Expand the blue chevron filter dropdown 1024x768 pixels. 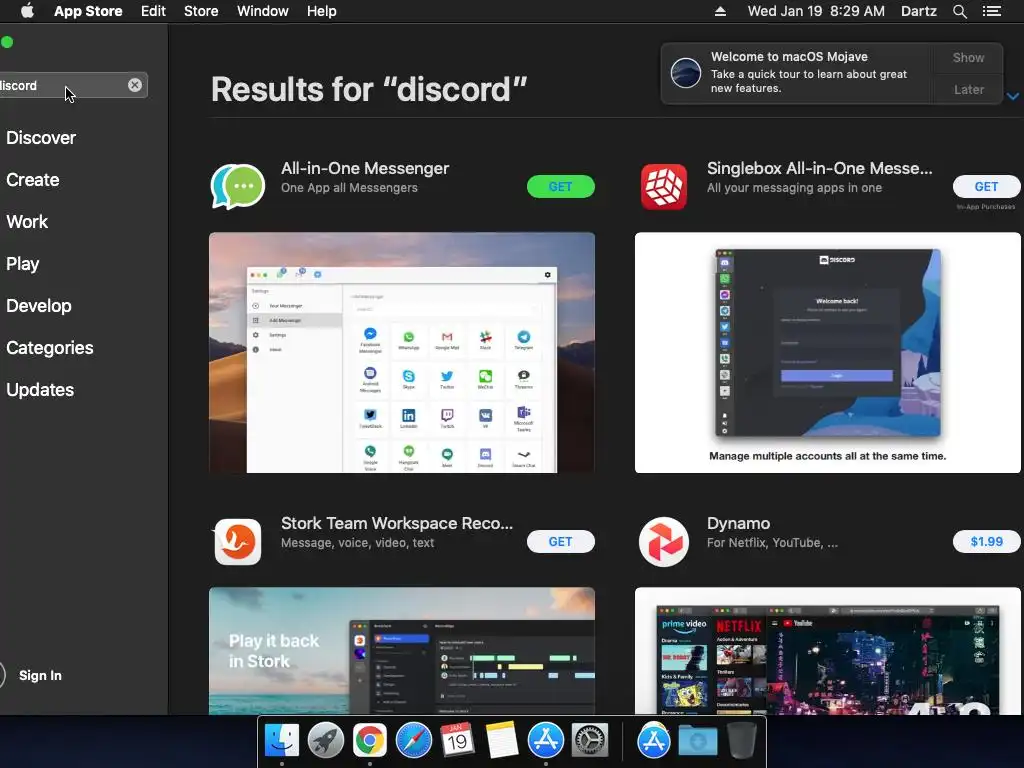coord(1012,96)
